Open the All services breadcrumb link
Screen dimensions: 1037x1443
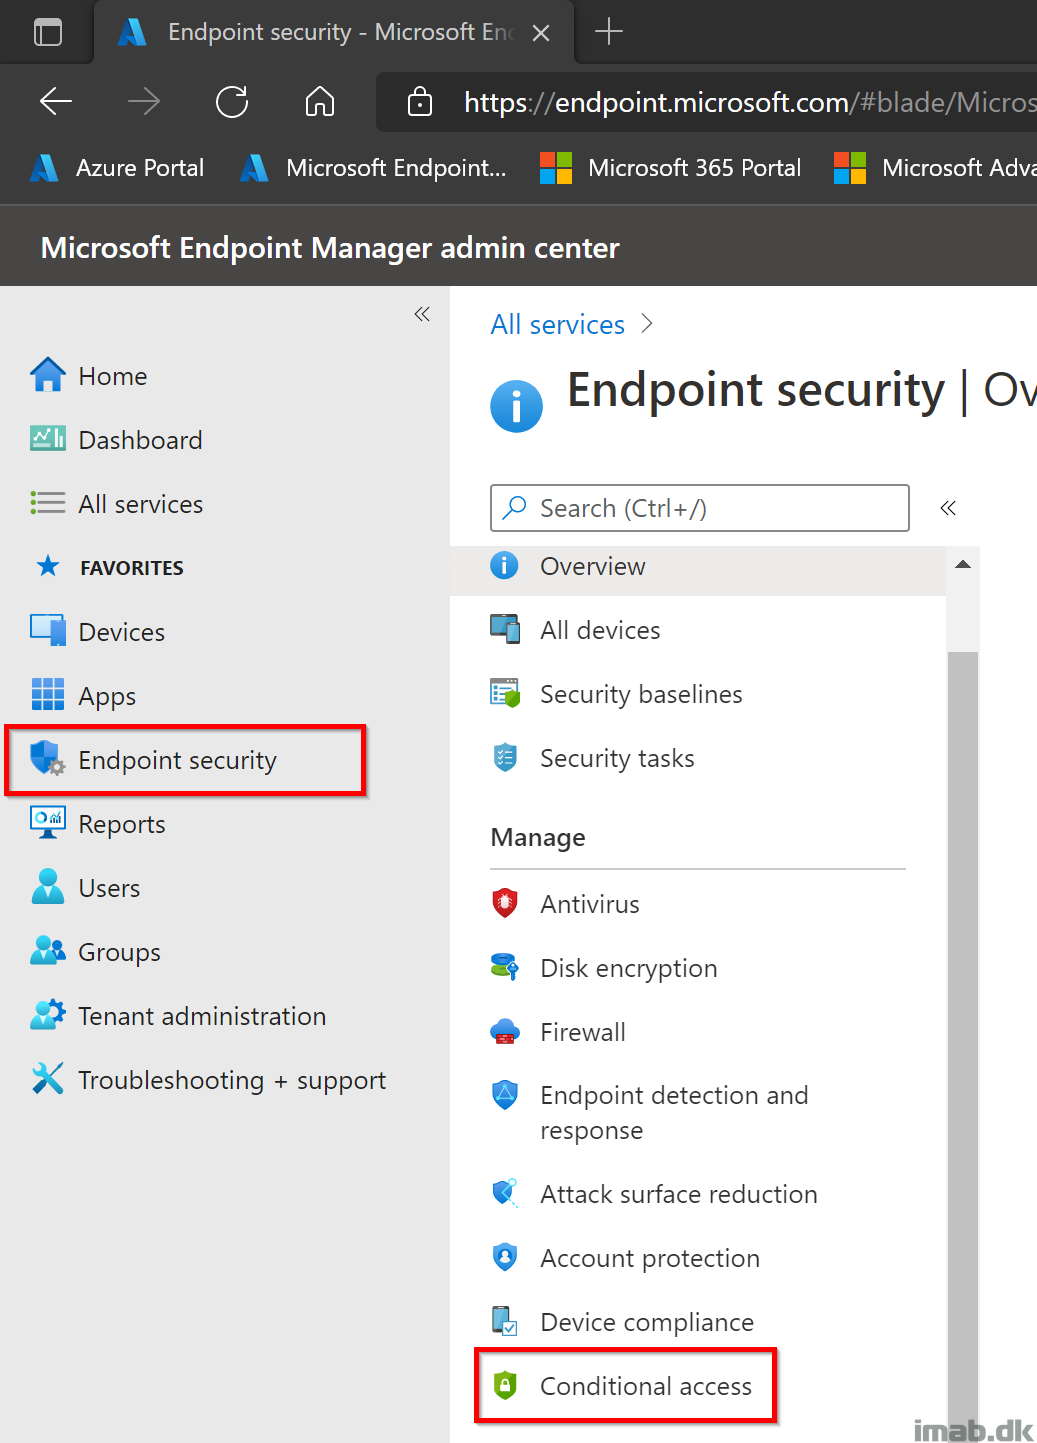click(557, 324)
